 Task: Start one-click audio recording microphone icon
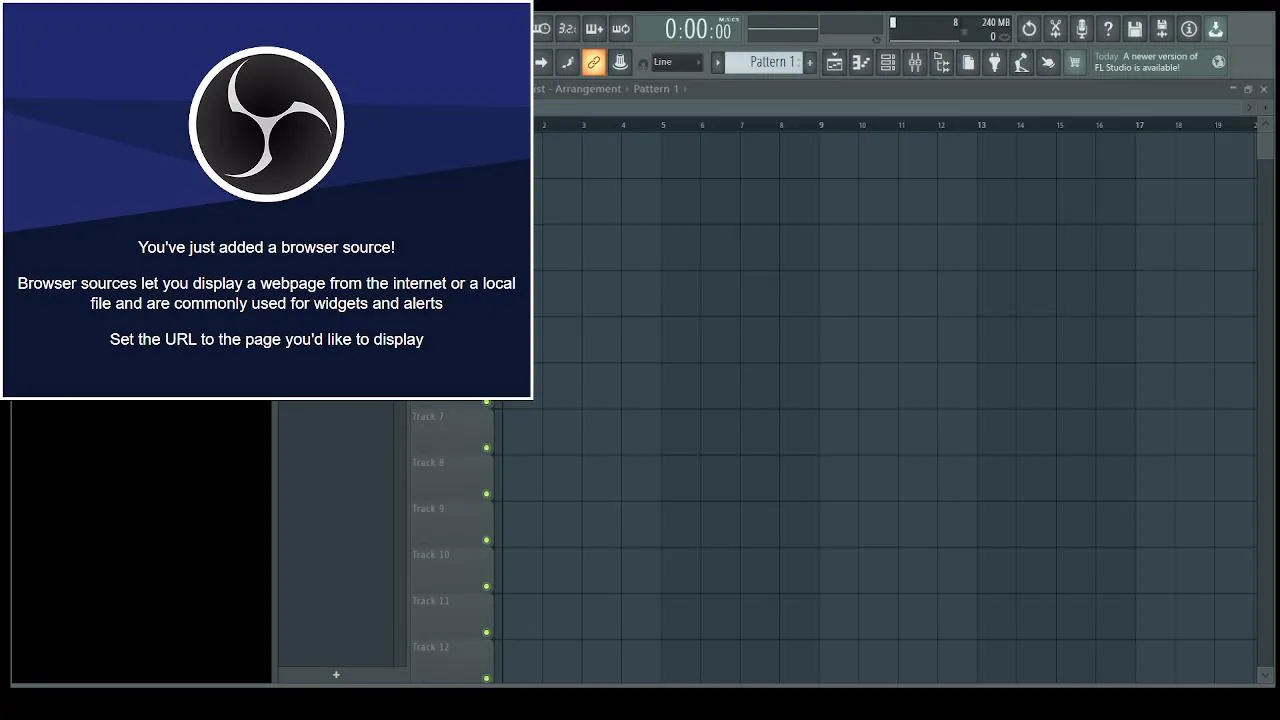1082,29
